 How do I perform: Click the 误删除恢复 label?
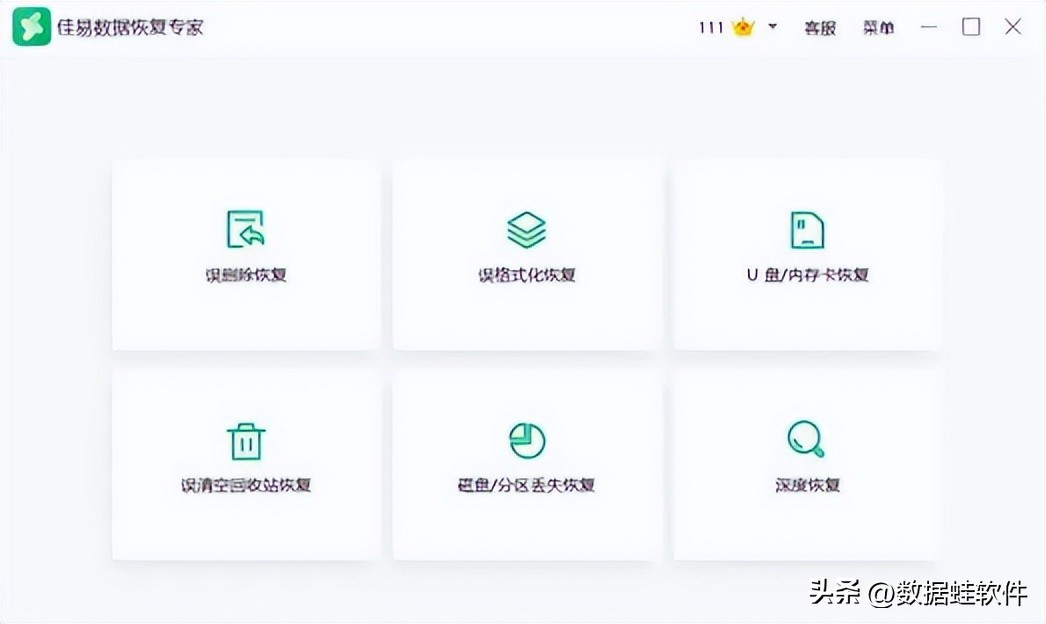pyautogui.click(x=246, y=275)
